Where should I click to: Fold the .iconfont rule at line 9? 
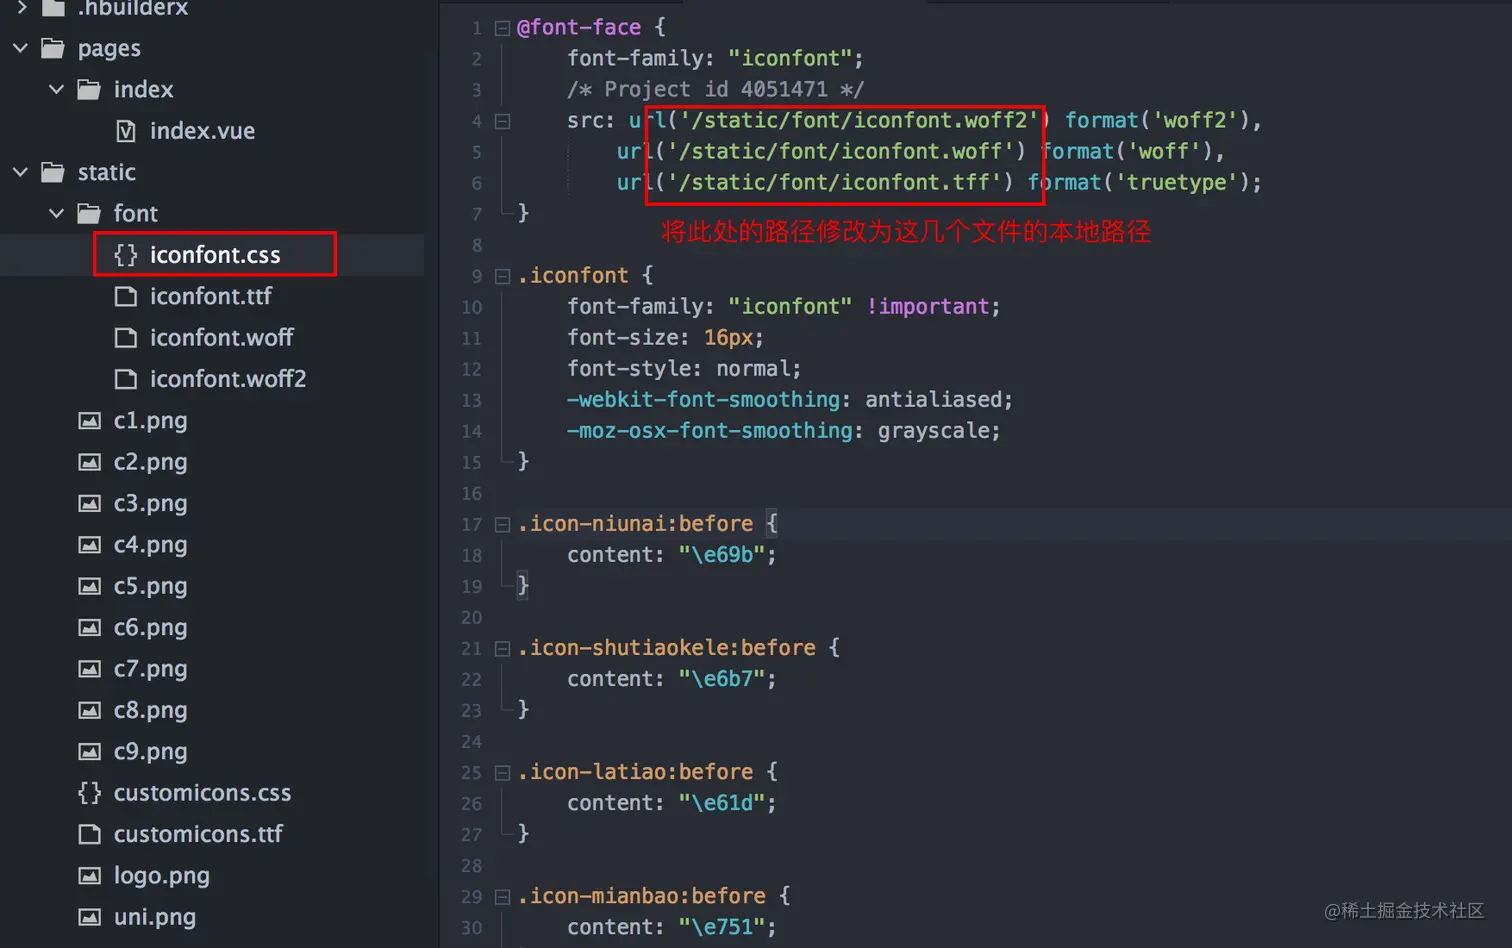click(x=503, y=276)
